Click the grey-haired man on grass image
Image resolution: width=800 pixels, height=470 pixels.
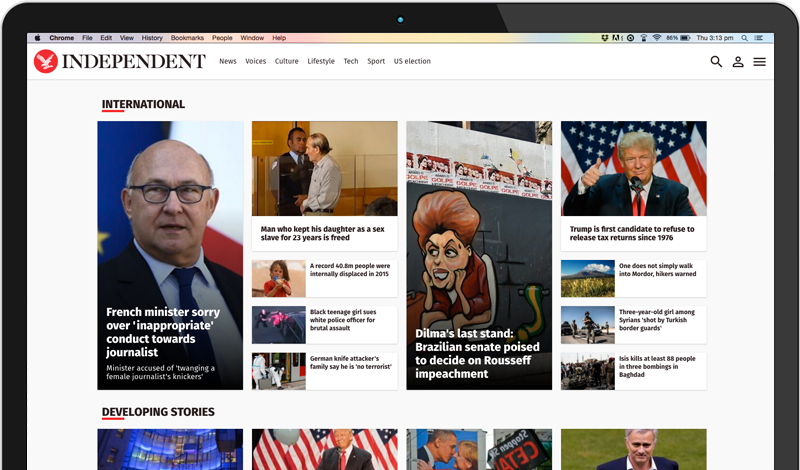(634, 449)
